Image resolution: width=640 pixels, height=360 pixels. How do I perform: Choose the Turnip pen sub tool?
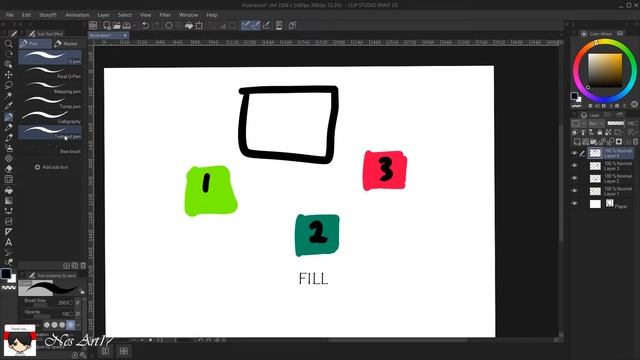pyautogui.click(x=50, y=102)
